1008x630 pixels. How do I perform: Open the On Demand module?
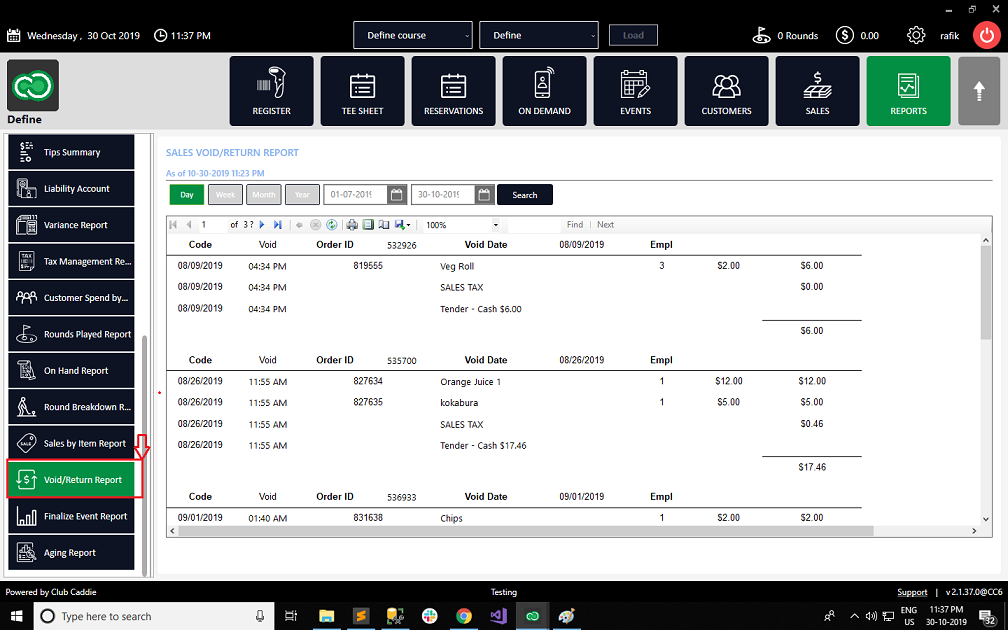tap(544, 91)
